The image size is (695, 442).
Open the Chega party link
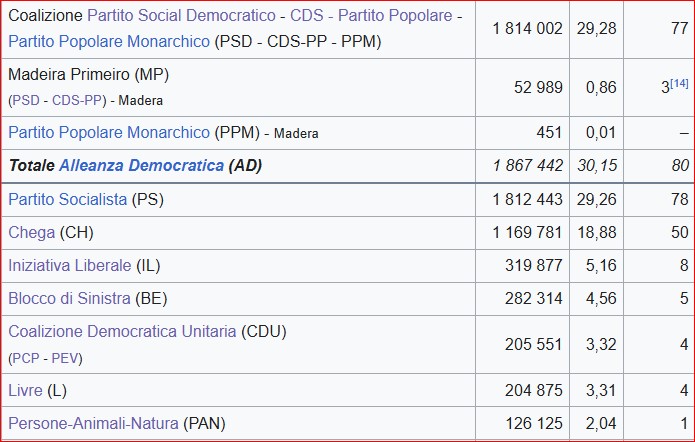pos(31,232)
